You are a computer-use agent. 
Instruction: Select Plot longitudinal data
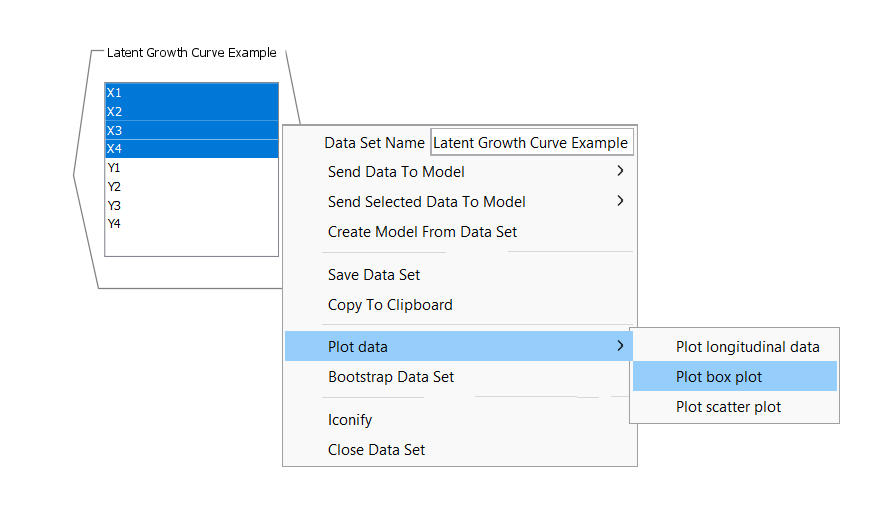747,347
